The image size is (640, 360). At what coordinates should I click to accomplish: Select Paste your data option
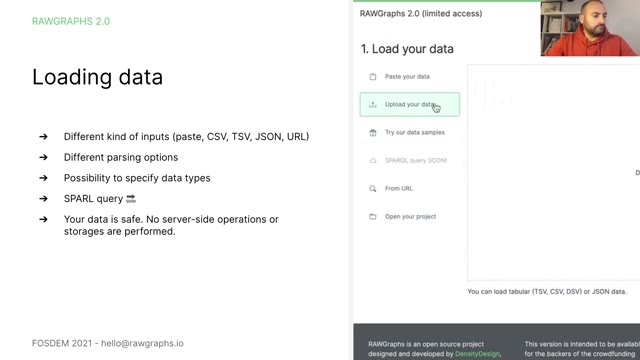click(409, 77)
